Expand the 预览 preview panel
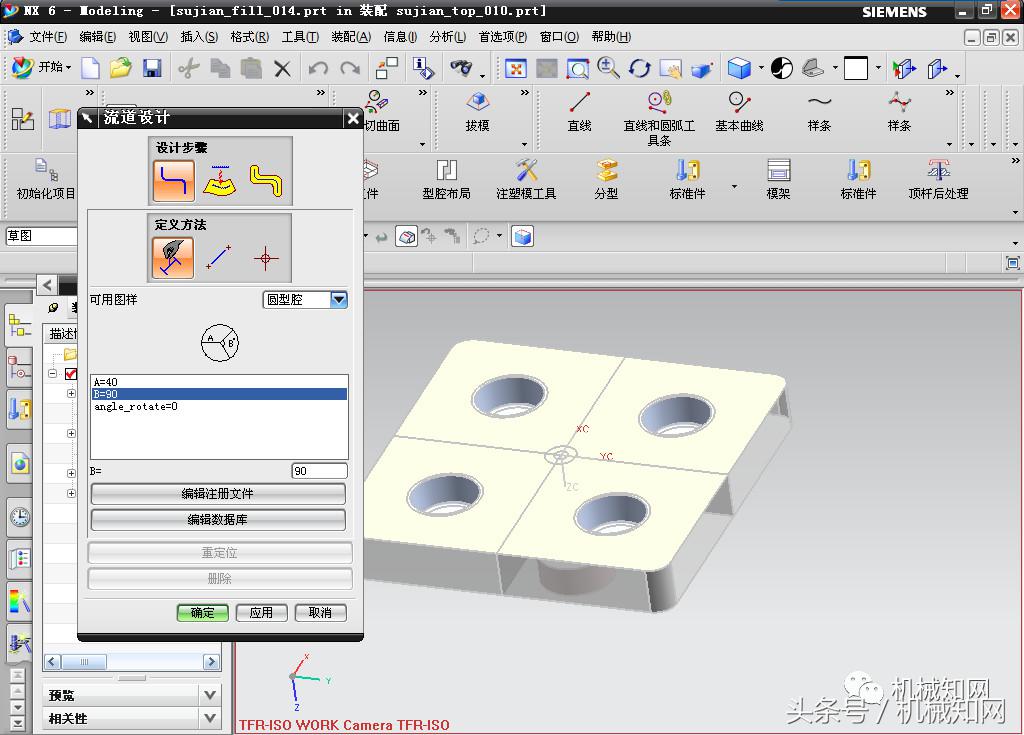Screen dimensions: 1024x735 pos(209,695)
